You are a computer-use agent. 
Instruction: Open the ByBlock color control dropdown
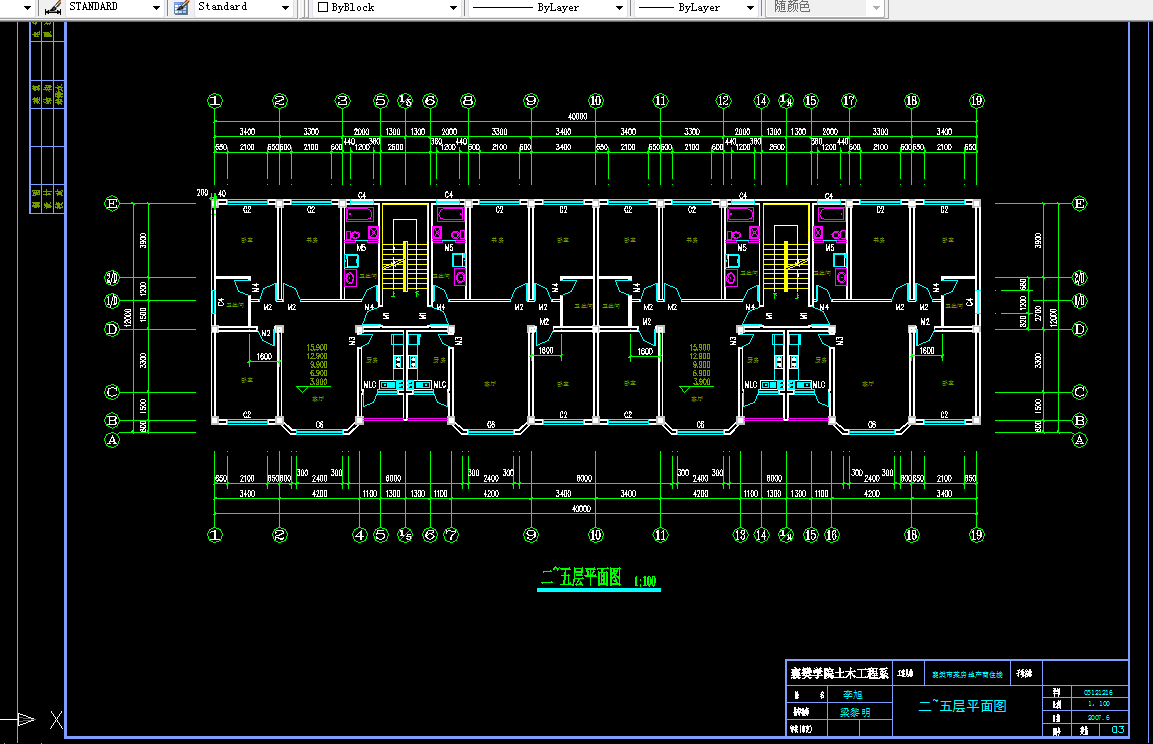(x=453, y=7)
